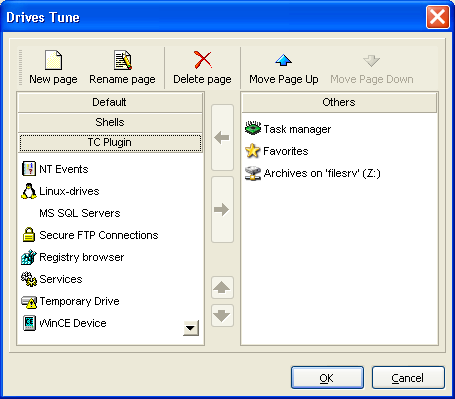Confirm with the OK button
The height and width of the screenshot is (399, 455).
click(x=327, y=378)
